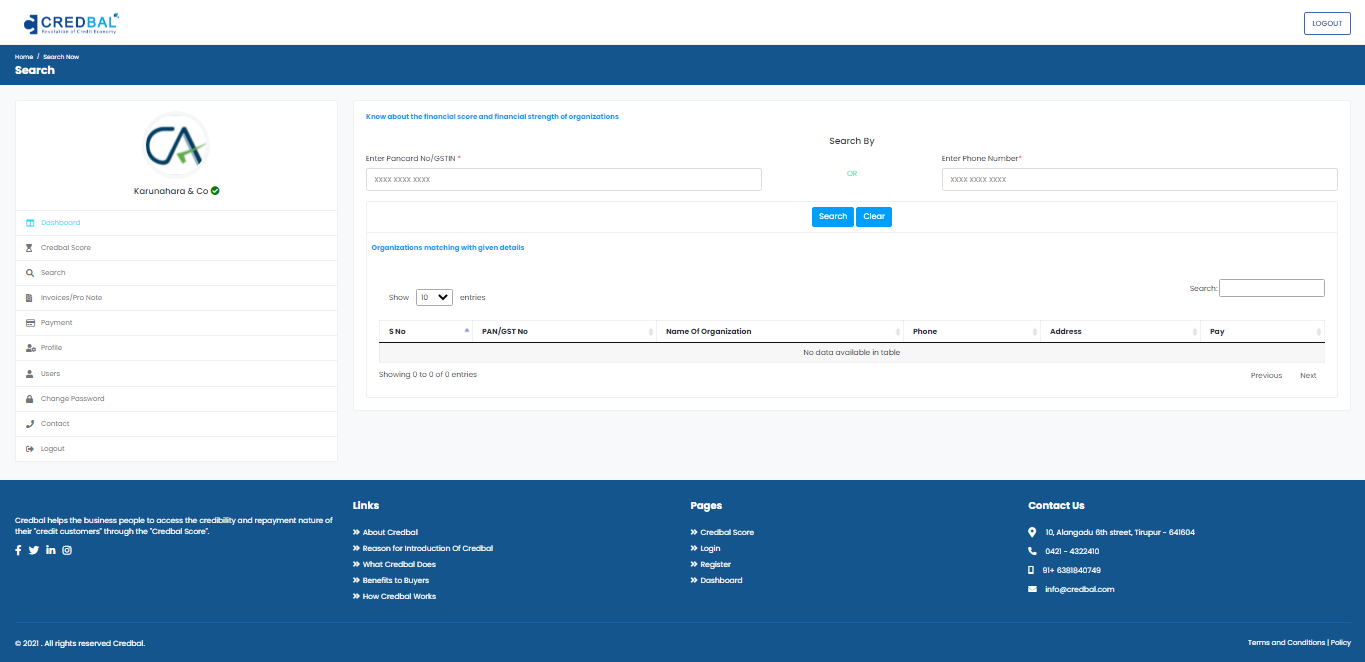Screen dimensions: 1365x662
Task: Sort table by Pay column
Action: [1262, 331]
